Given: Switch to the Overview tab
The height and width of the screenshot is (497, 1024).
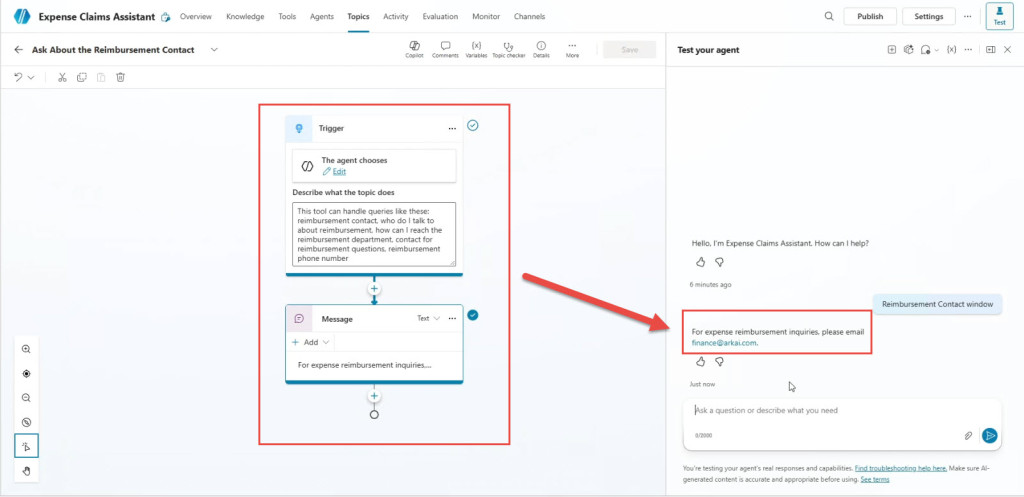Looking at the screenshot, I should click(196, 16).
